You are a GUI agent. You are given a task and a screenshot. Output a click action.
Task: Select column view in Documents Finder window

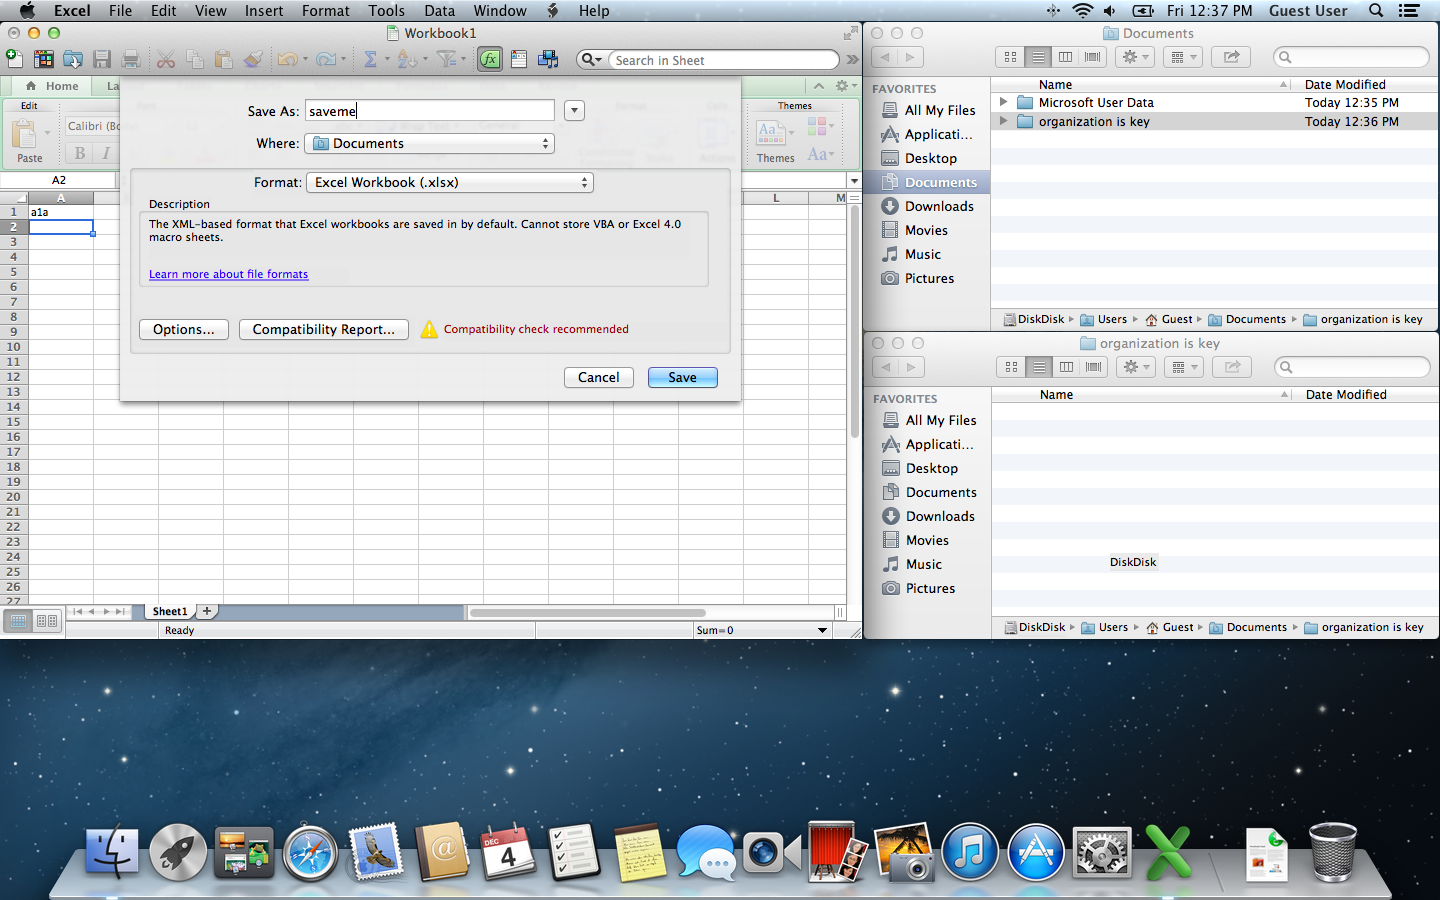(x=1065, y=57)
